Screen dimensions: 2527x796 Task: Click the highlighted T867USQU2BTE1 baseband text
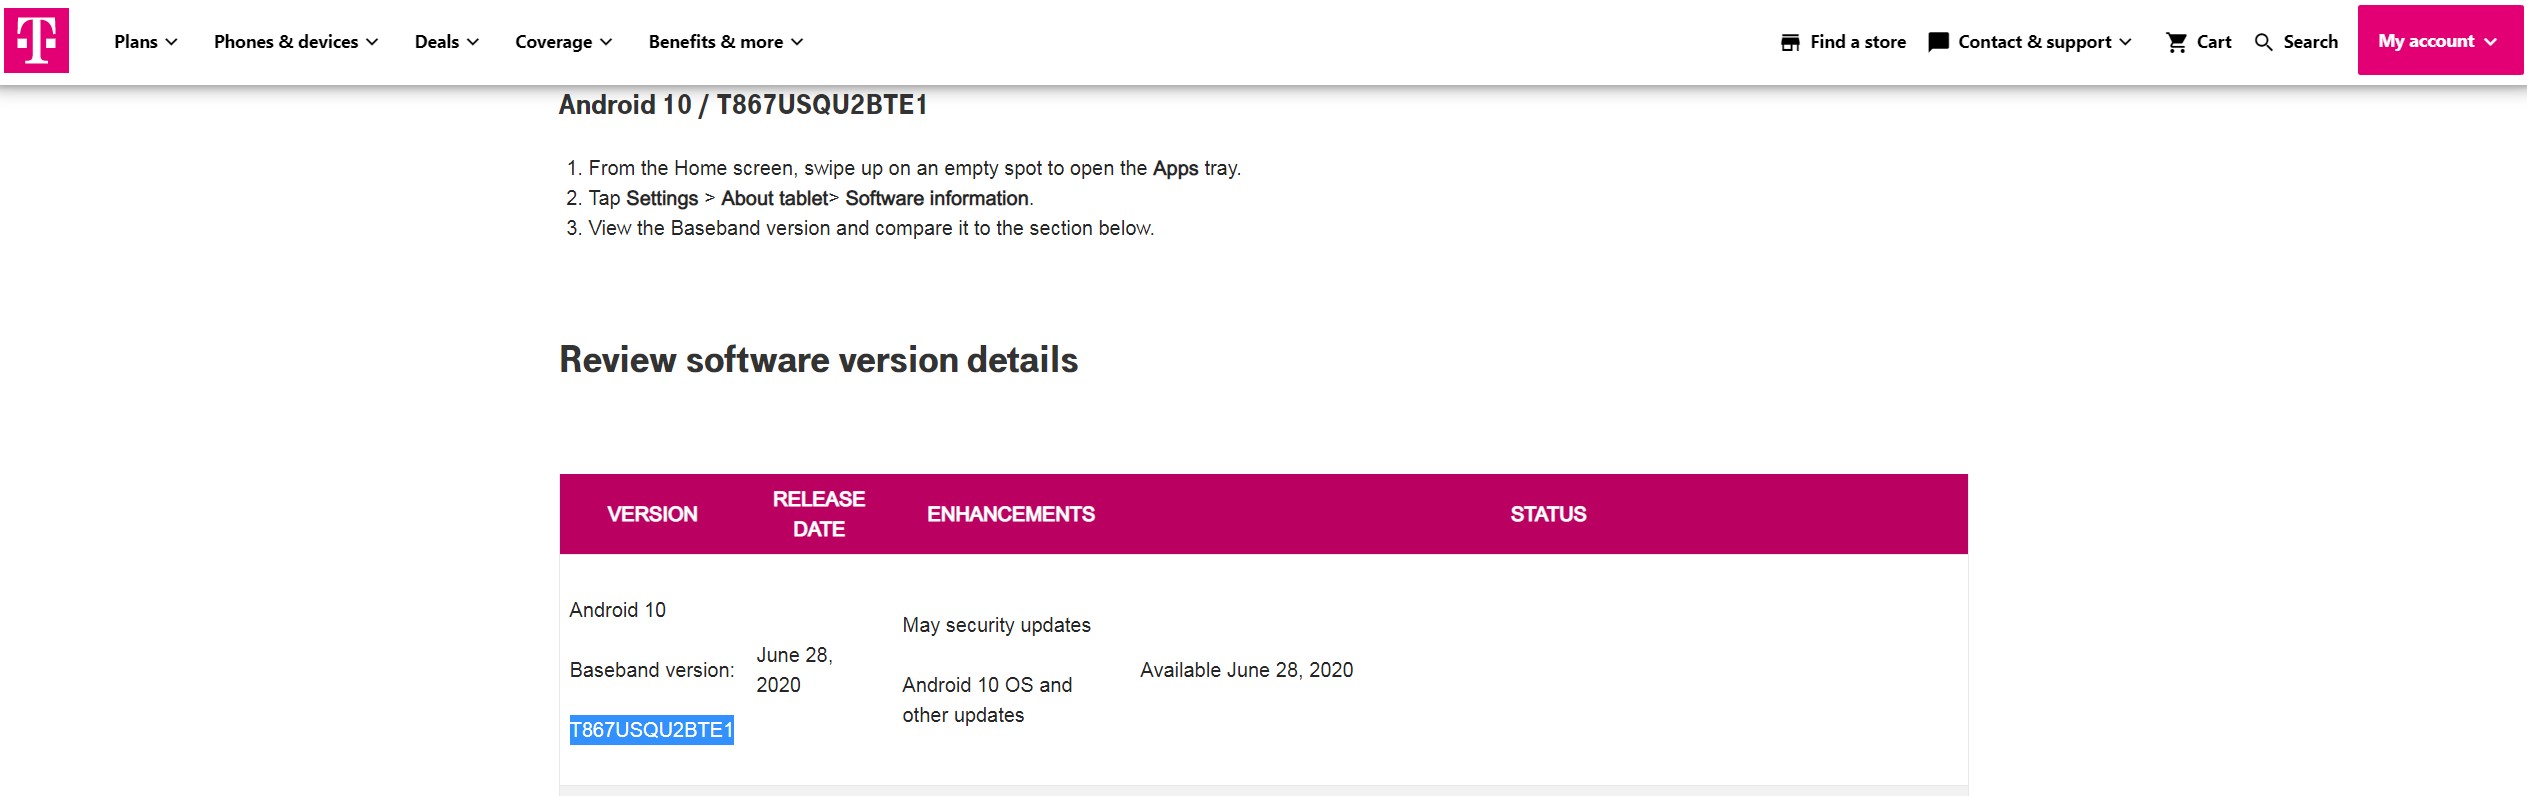[651, 730]
